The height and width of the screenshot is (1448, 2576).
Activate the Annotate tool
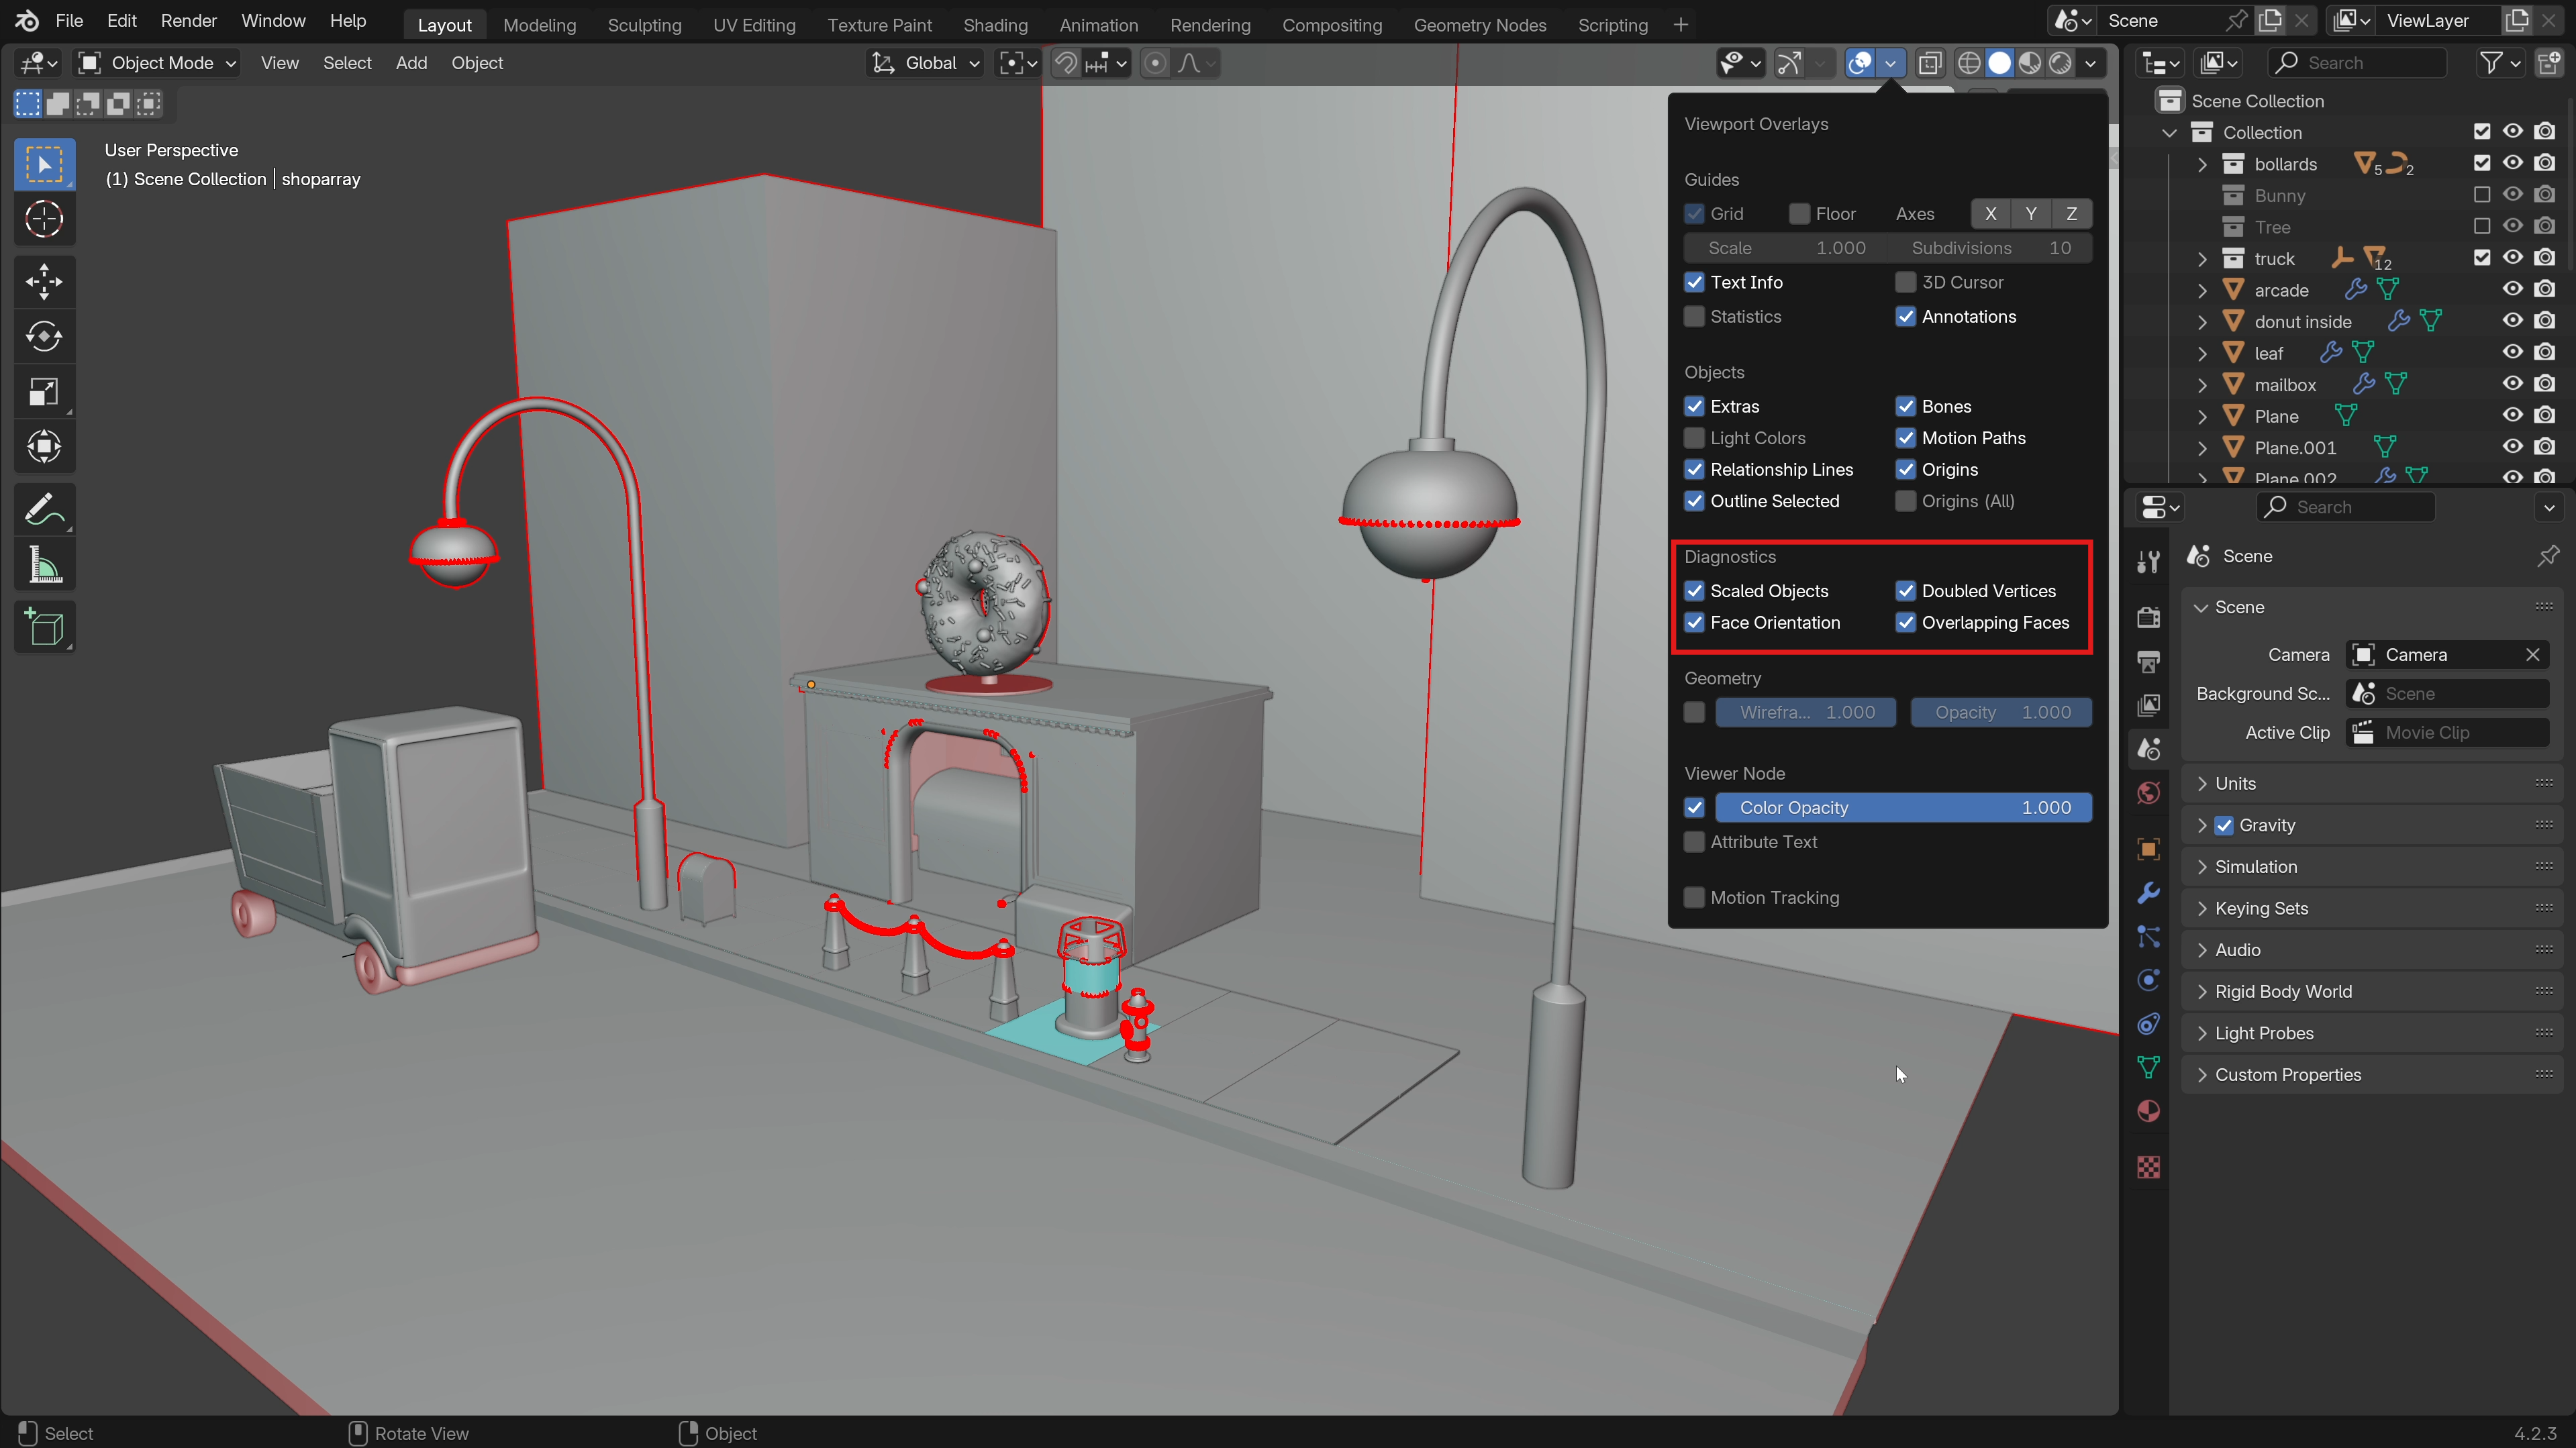point(44,509)
